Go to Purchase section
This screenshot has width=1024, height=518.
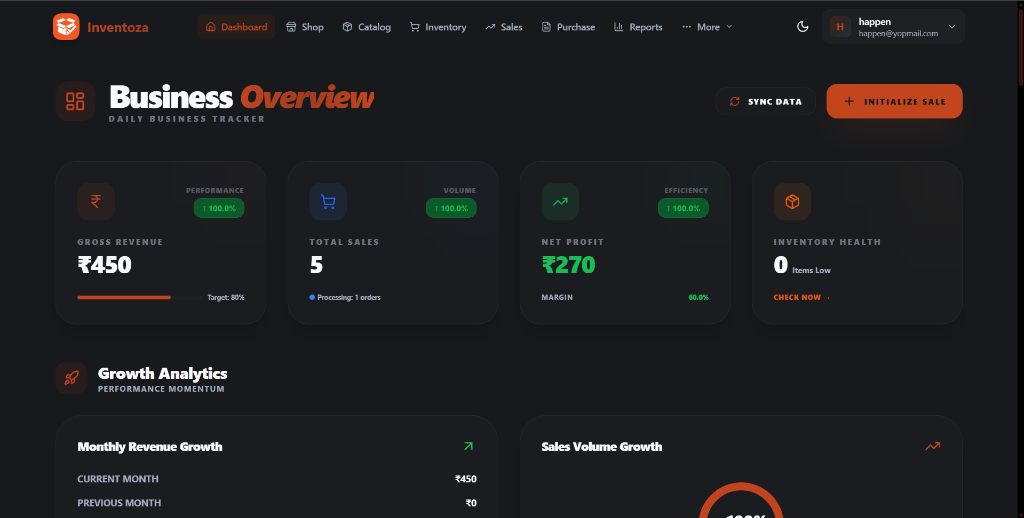(568, 27)
